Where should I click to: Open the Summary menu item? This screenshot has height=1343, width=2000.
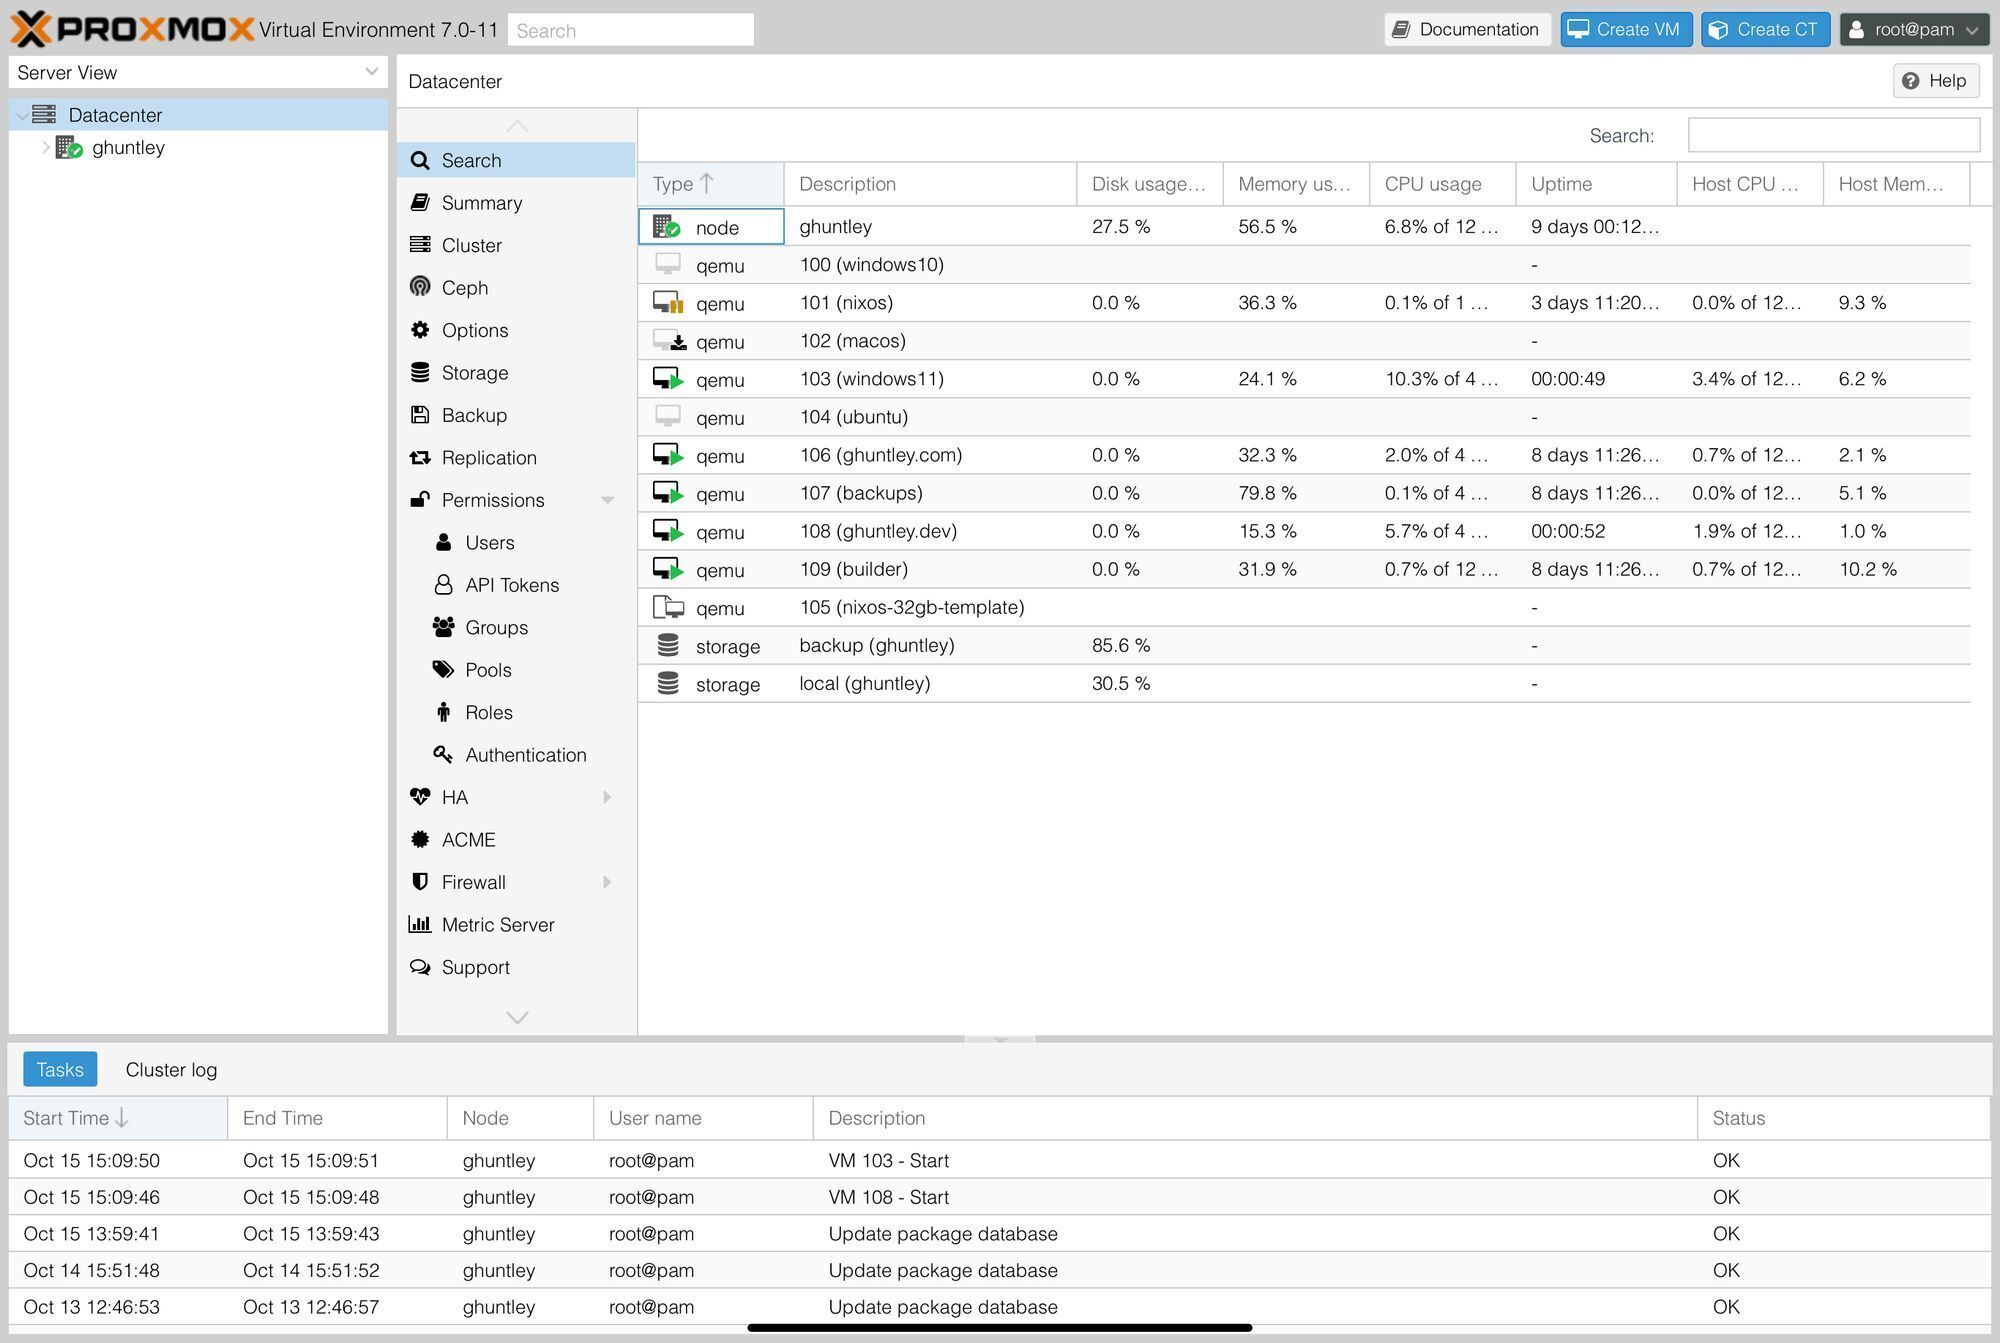click(x=481, y=203)
